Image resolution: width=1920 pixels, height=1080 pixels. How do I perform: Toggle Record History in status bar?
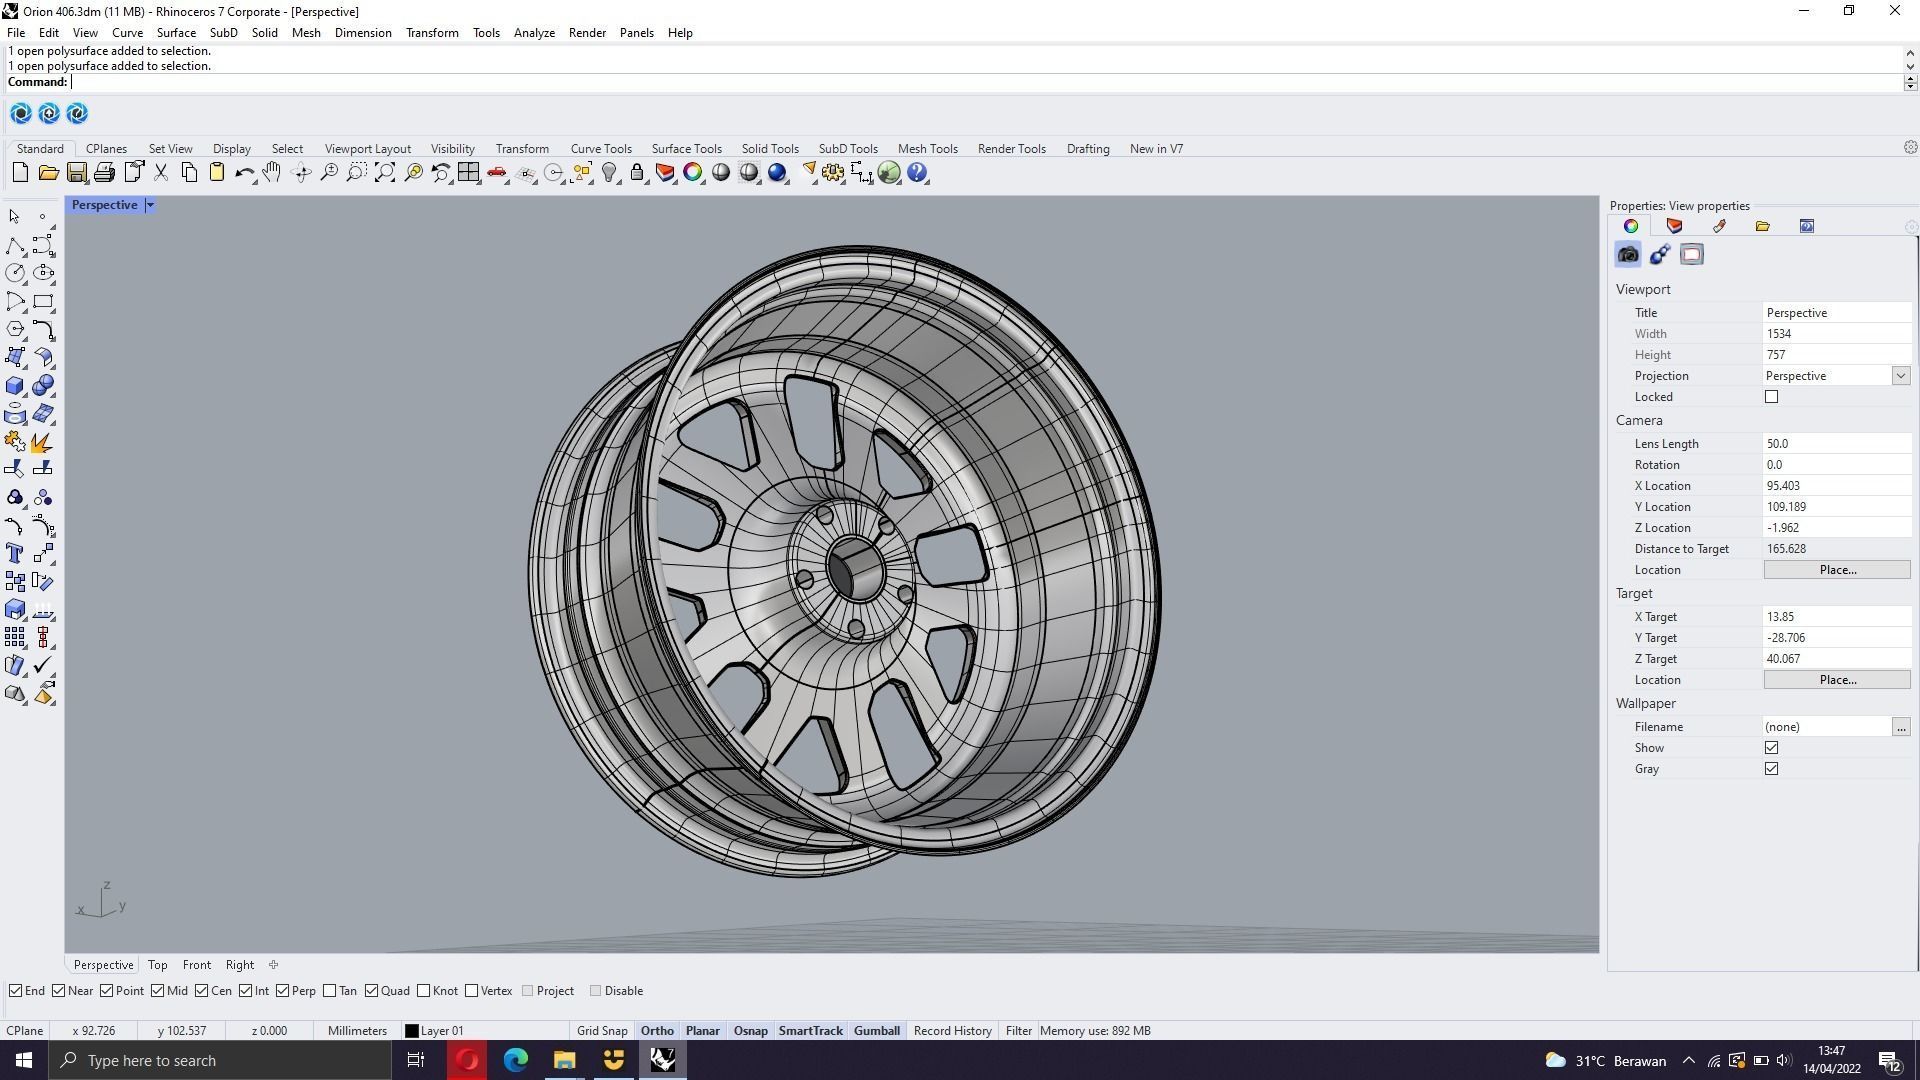(952, 1031)
